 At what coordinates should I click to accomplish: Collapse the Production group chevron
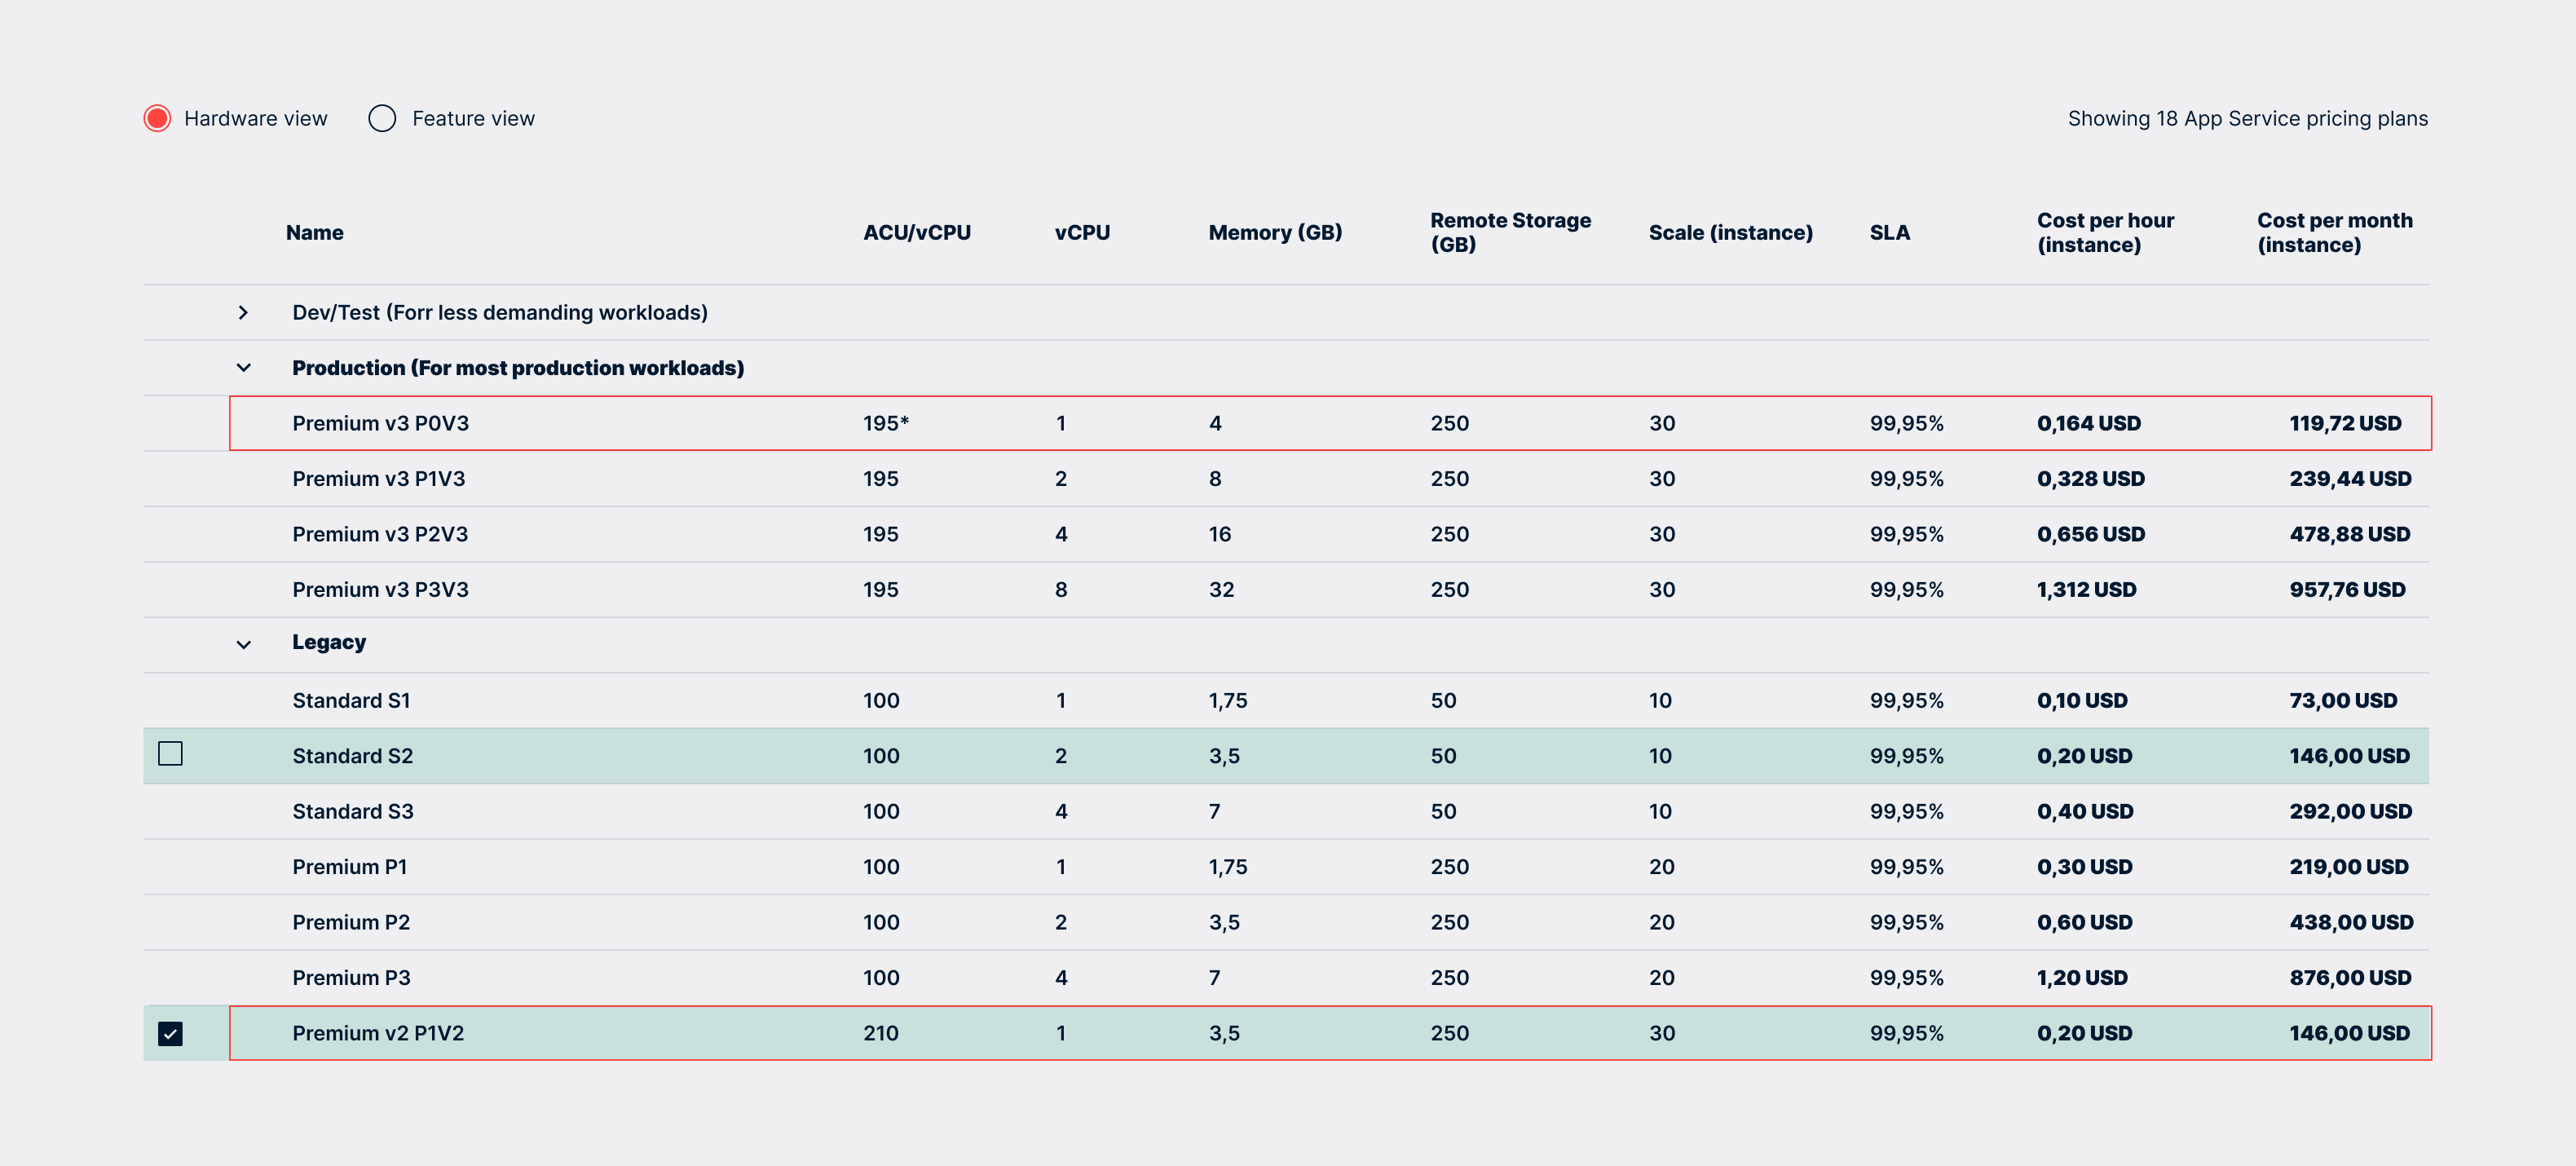[243, 368]
